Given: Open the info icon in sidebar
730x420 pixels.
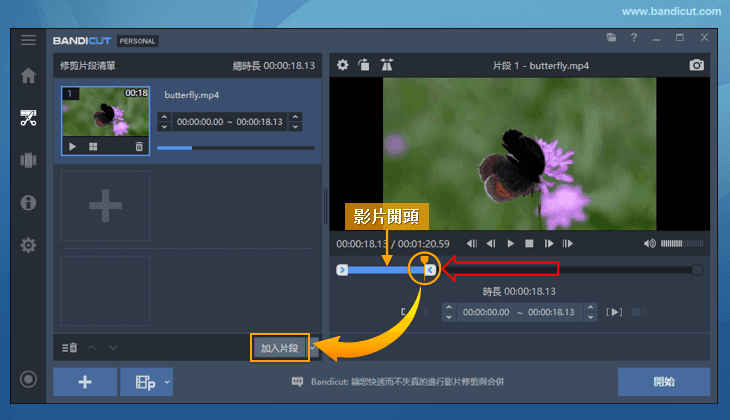Looking at the screenshot, I should click(x=28, y=202).
